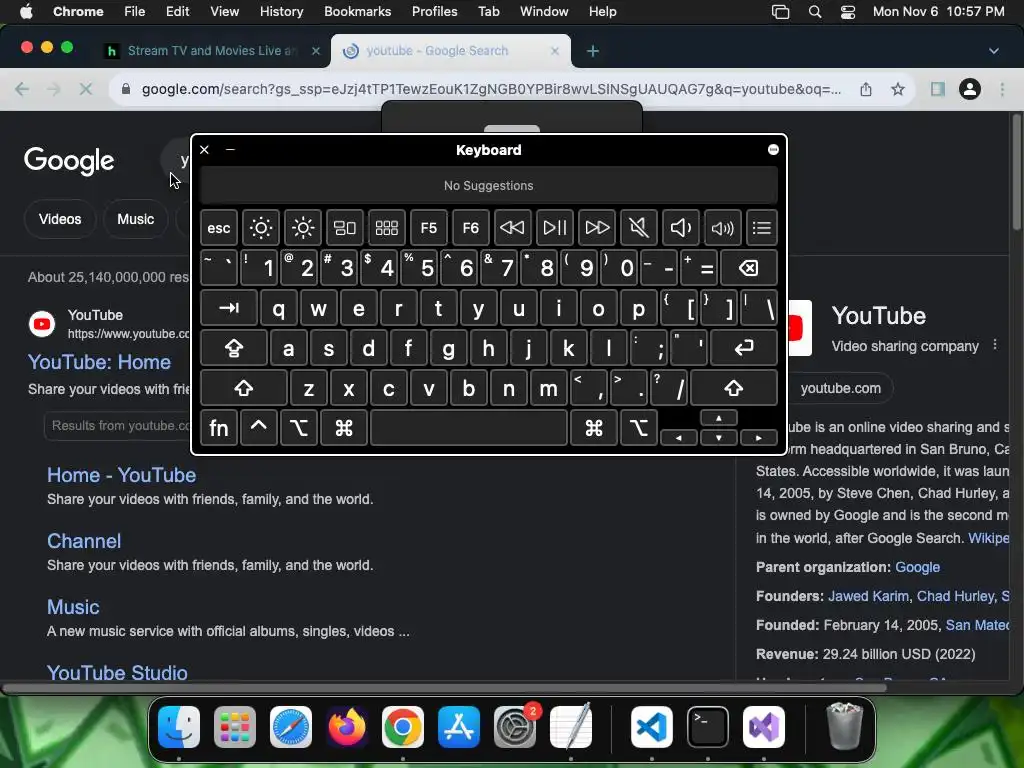This screenshot has width=1024, height=768.
Task: Toggle the right shift key on the keyboard panel
Action: point(733,388)
